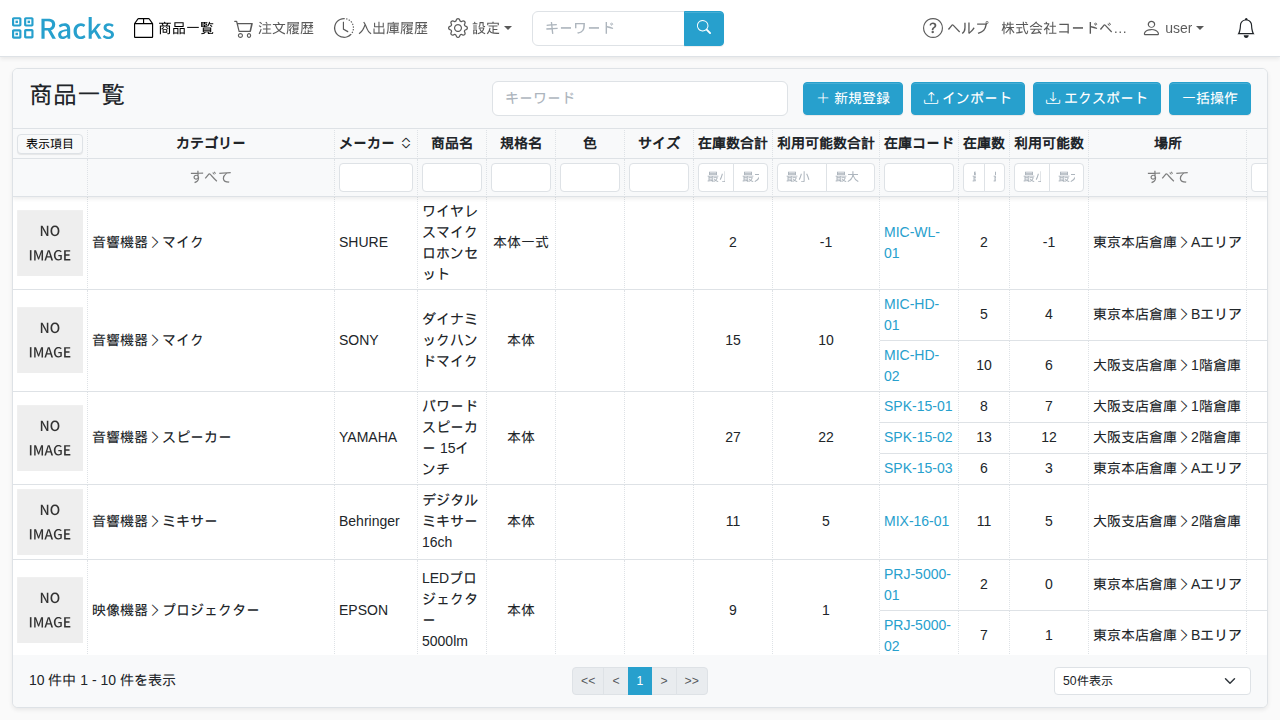1280x720 pixels.
Task: Focus the 在庫コード filter input
Action: (x=919, y=177)
